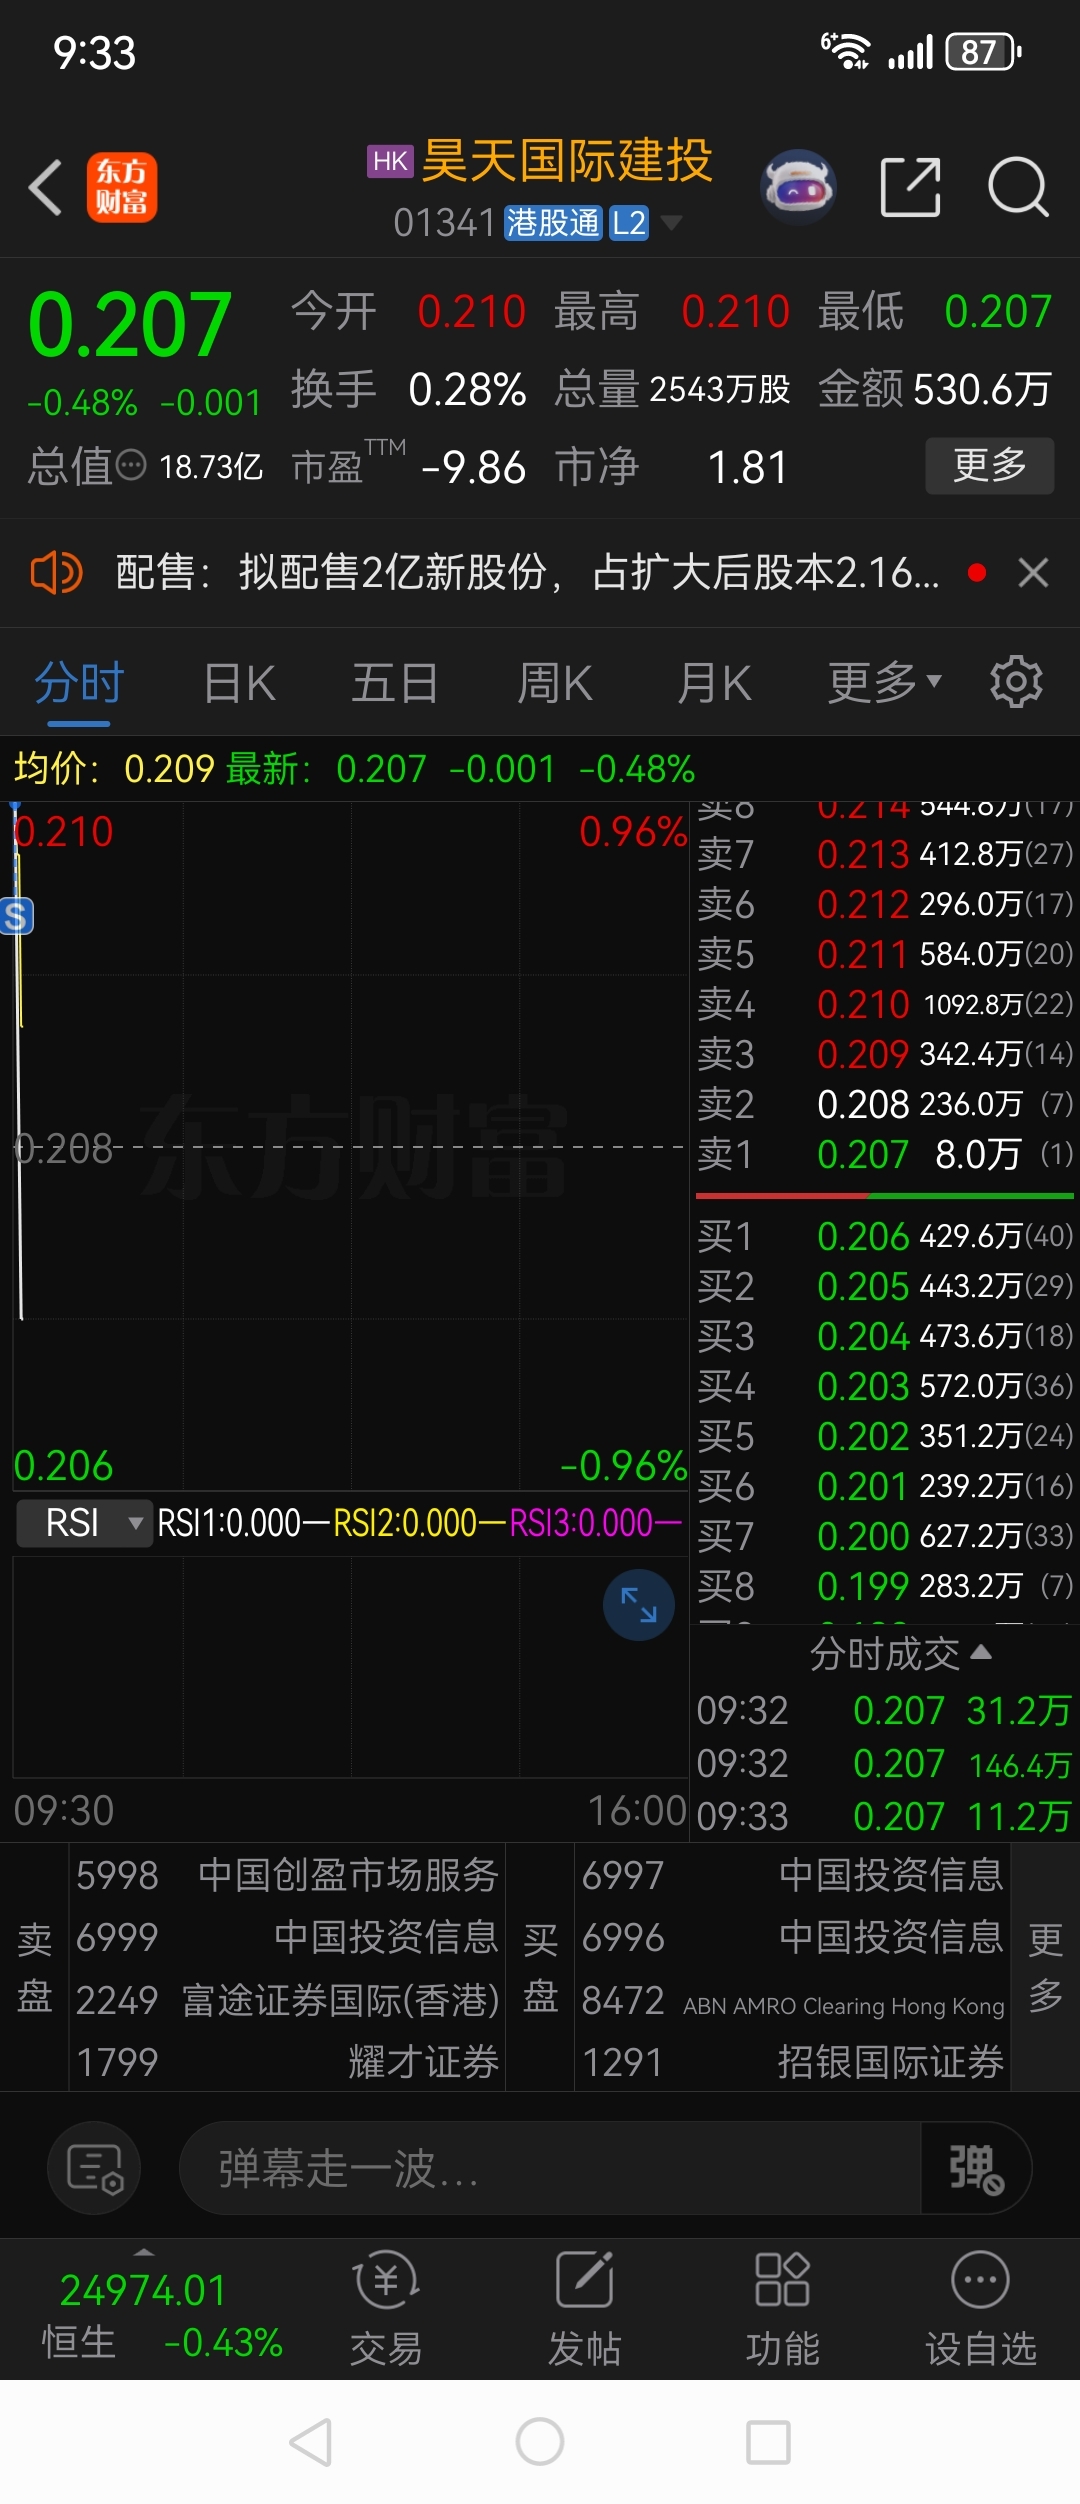
Task: Open the 功能 functions icon
Action: click(782, 2308)
